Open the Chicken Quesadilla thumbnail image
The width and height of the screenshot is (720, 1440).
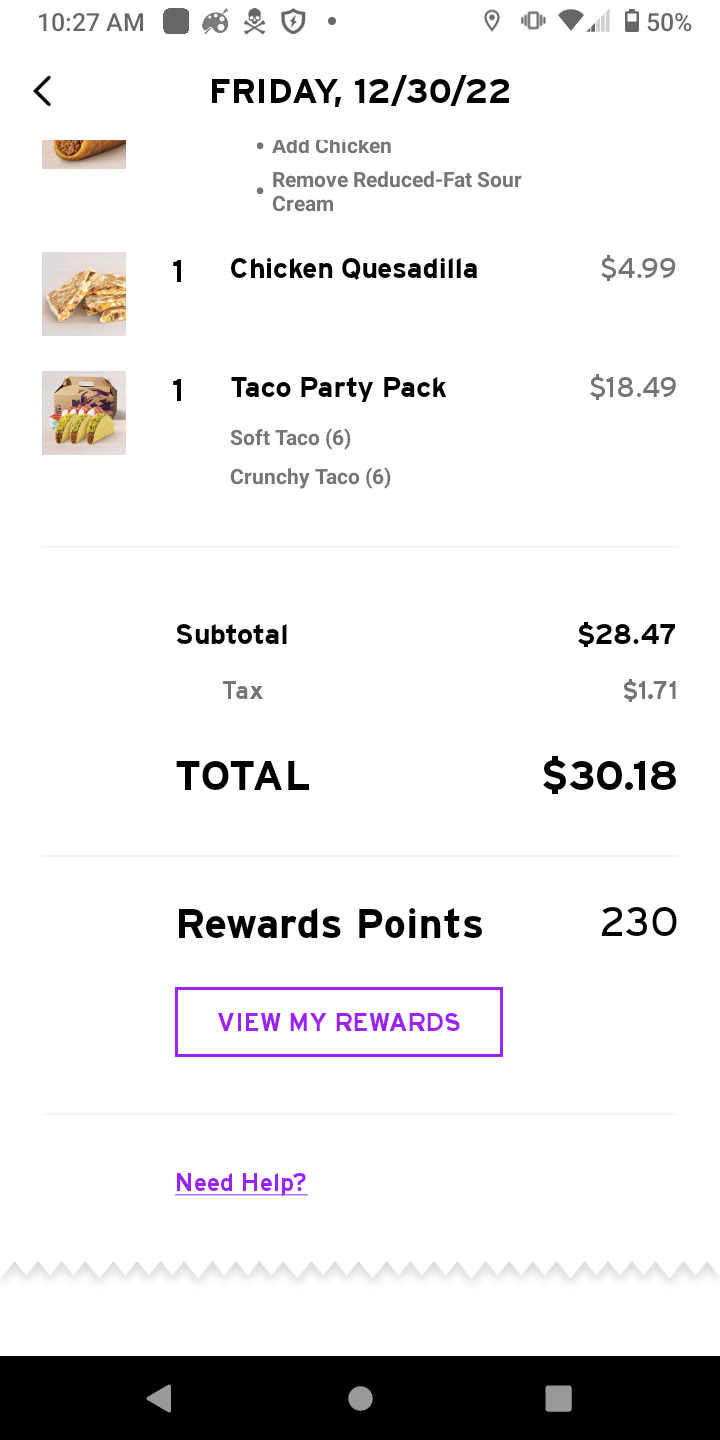pyautogui.click(x=84, y=294)
